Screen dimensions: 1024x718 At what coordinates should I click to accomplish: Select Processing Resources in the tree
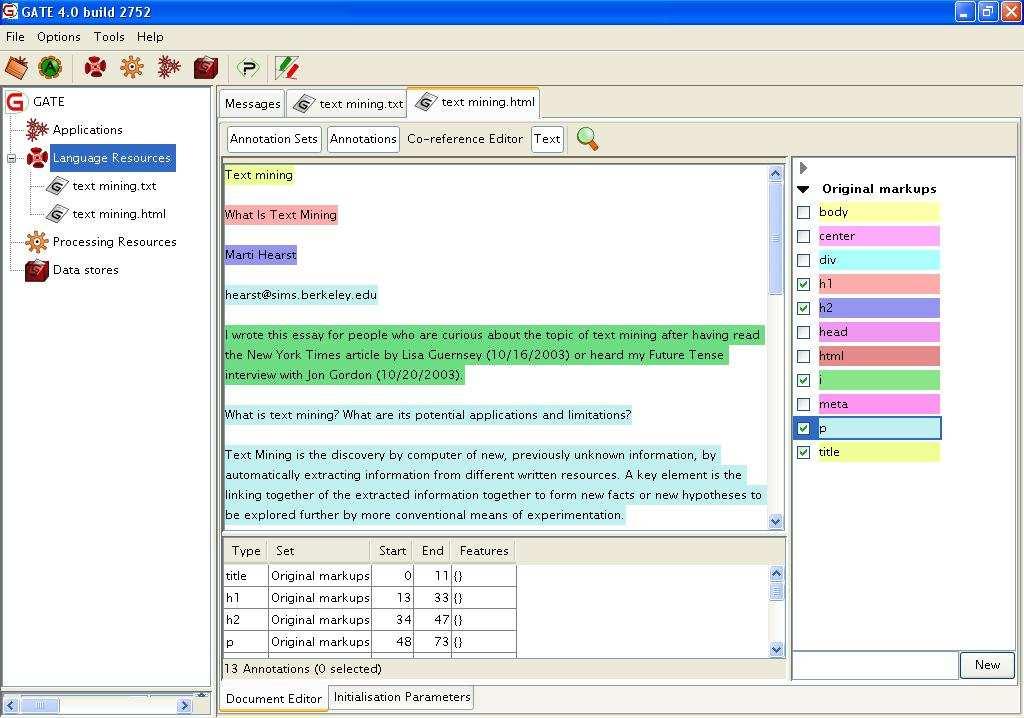[114, 242]
